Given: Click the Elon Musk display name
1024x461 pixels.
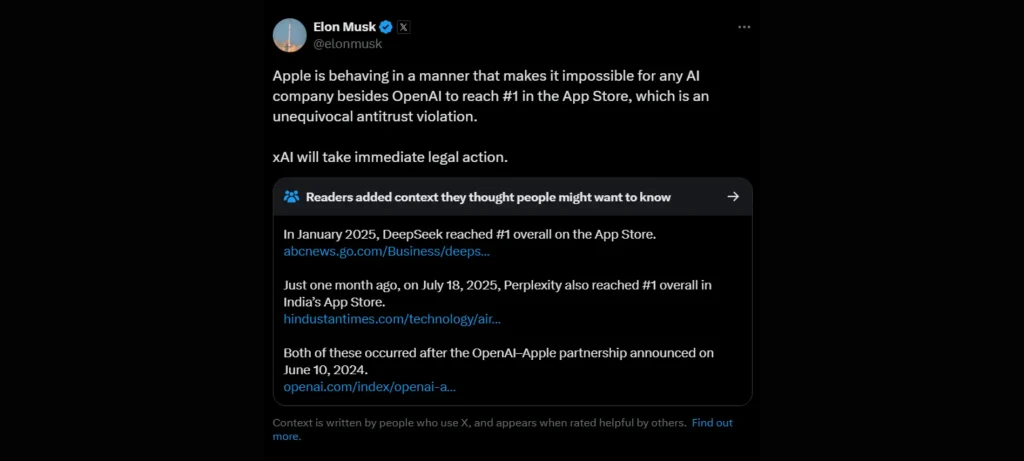Looking at the screenshot, I should point(345,27).
